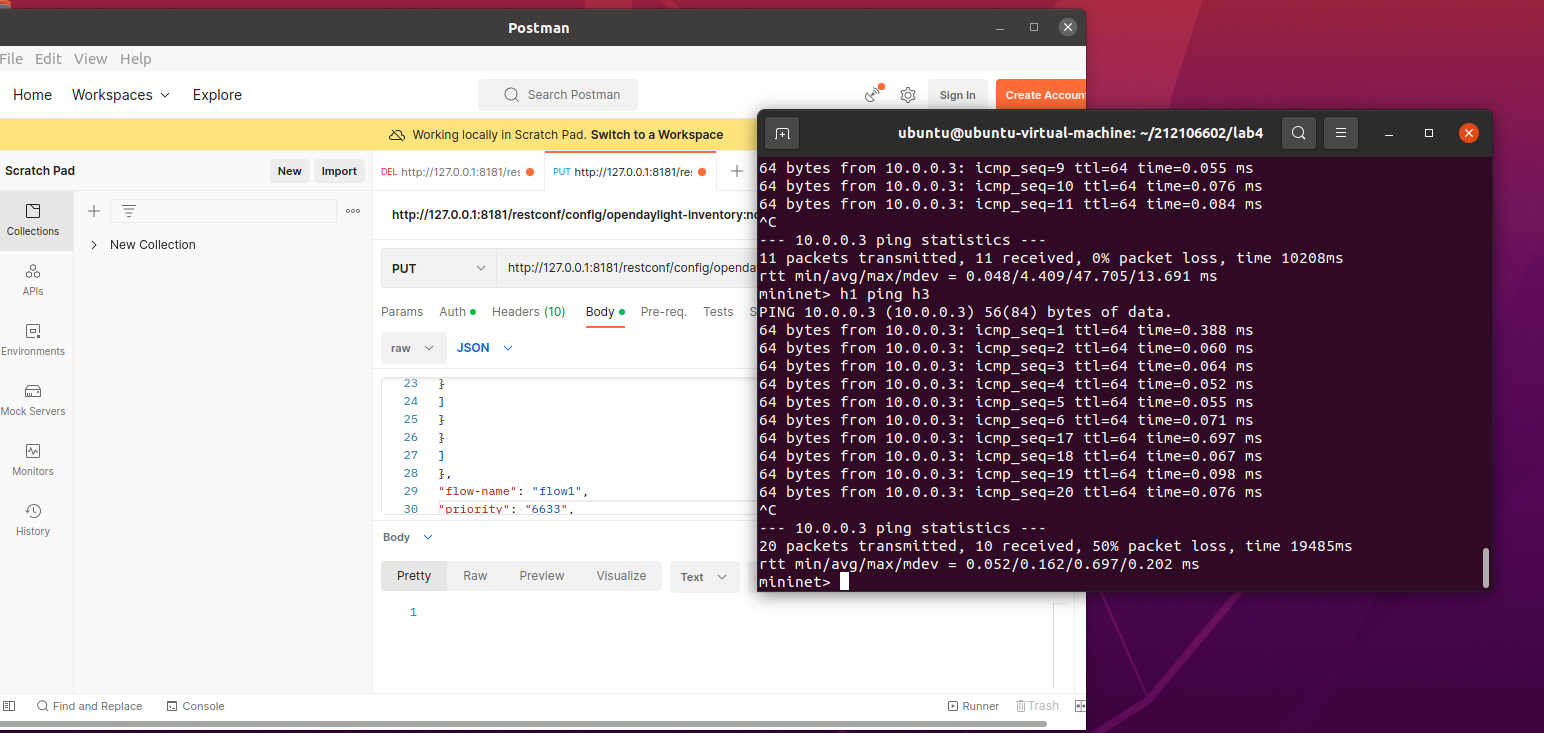Open Postman settings gear icon
Screen dimensions: 1544x733
click(x=908, y=95)
